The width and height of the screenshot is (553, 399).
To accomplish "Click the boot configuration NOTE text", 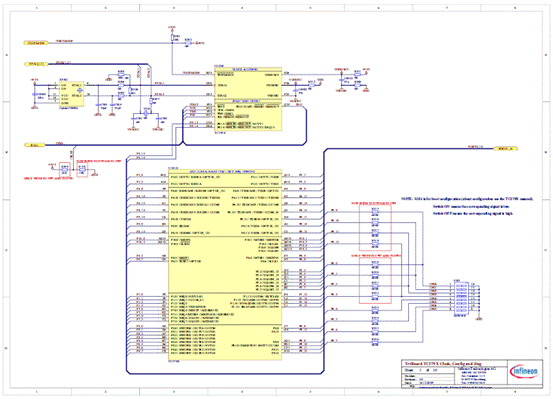I will click(467, 199).
